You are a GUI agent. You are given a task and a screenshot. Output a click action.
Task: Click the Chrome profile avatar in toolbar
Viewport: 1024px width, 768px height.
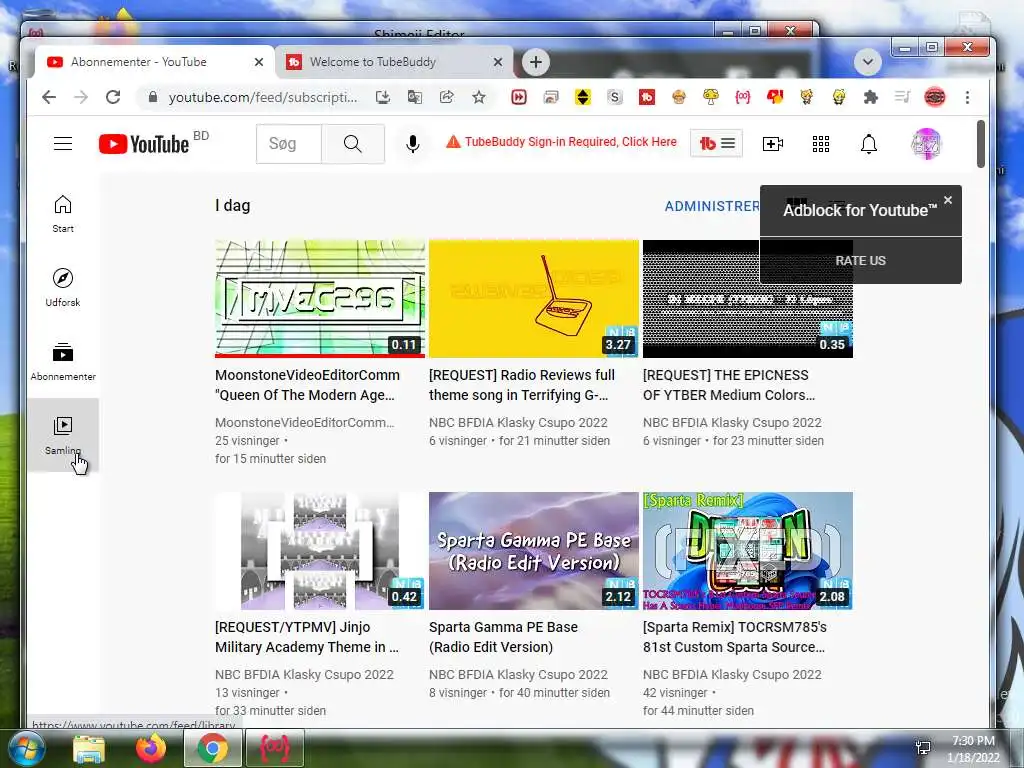(x=935, y=97)
